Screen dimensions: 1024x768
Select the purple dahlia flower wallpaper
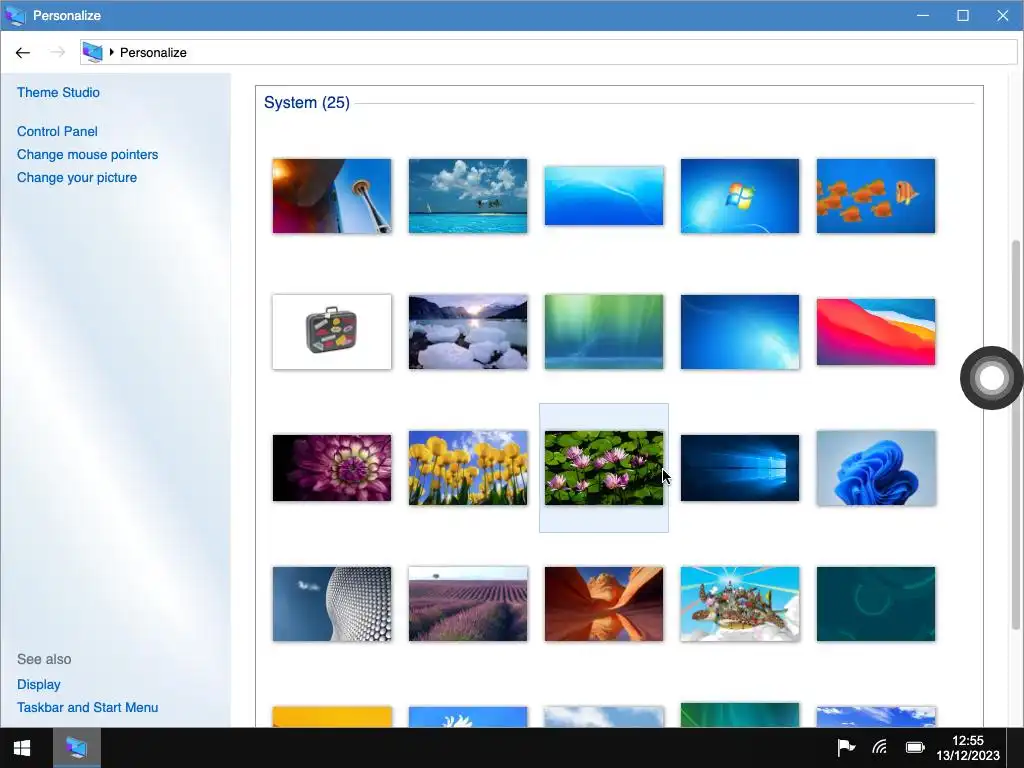[332, 468]
